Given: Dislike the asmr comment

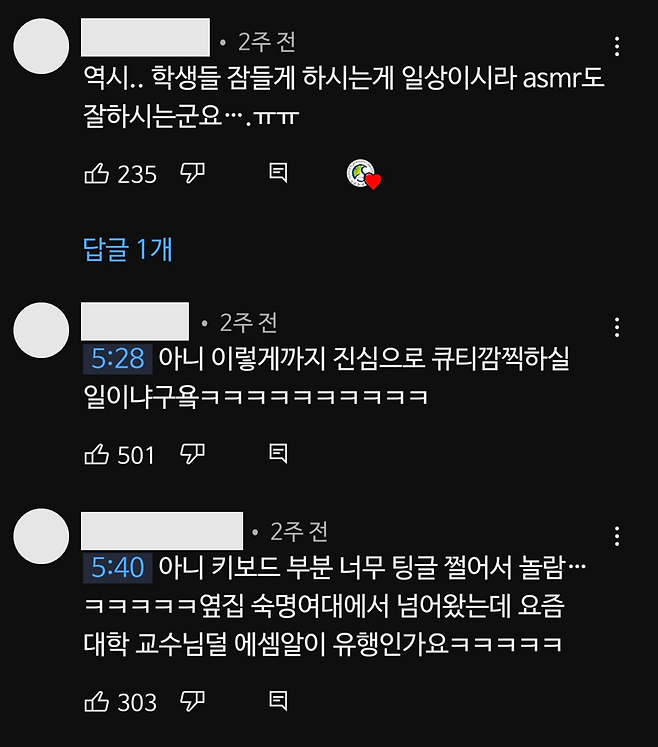Looking at the screenshot, I should (192, 173).
